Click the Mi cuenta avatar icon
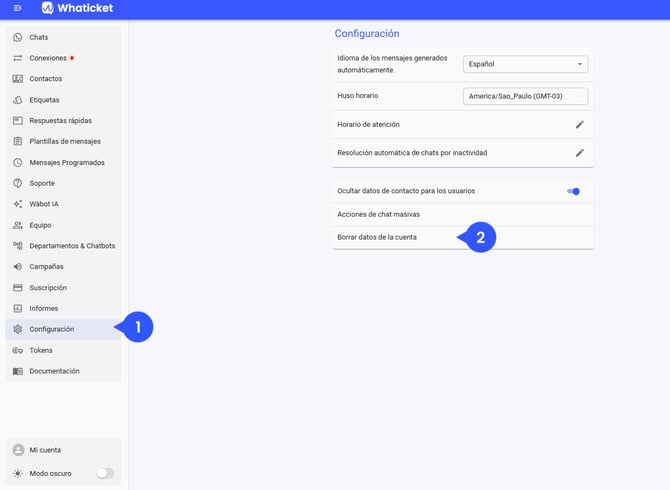 (x=18, y=450)
